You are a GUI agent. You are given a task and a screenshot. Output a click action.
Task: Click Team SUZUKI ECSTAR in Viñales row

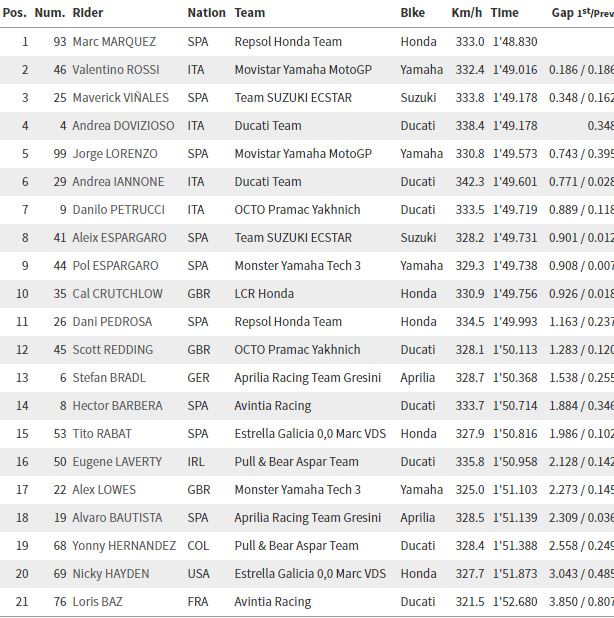click(x=293, y=98)
